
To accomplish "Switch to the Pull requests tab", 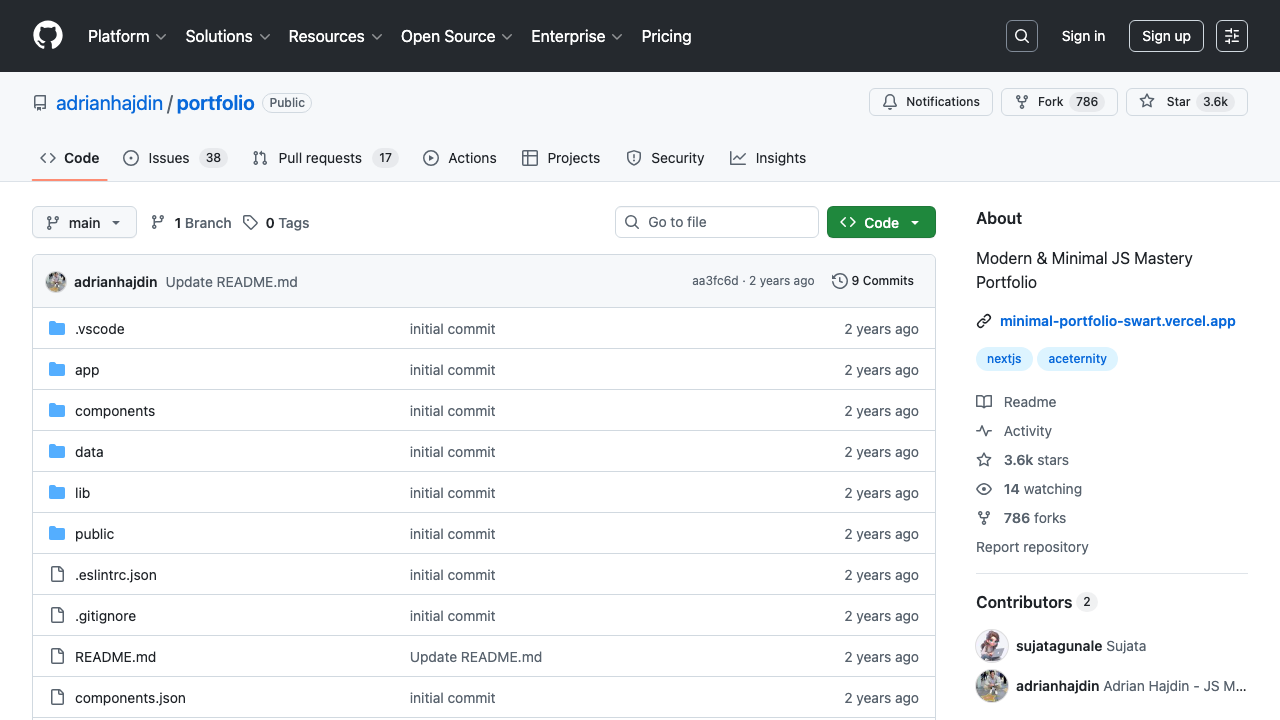I will 324,158.
